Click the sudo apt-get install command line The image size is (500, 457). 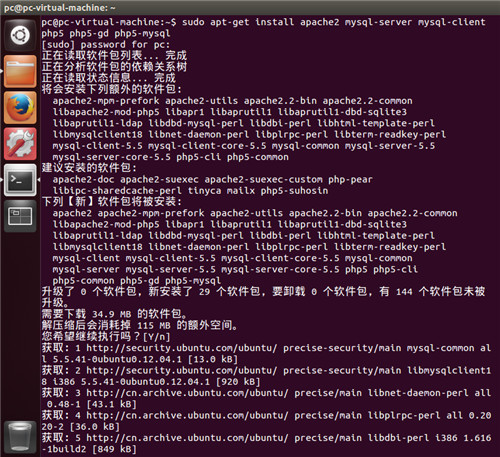(263, 28)
